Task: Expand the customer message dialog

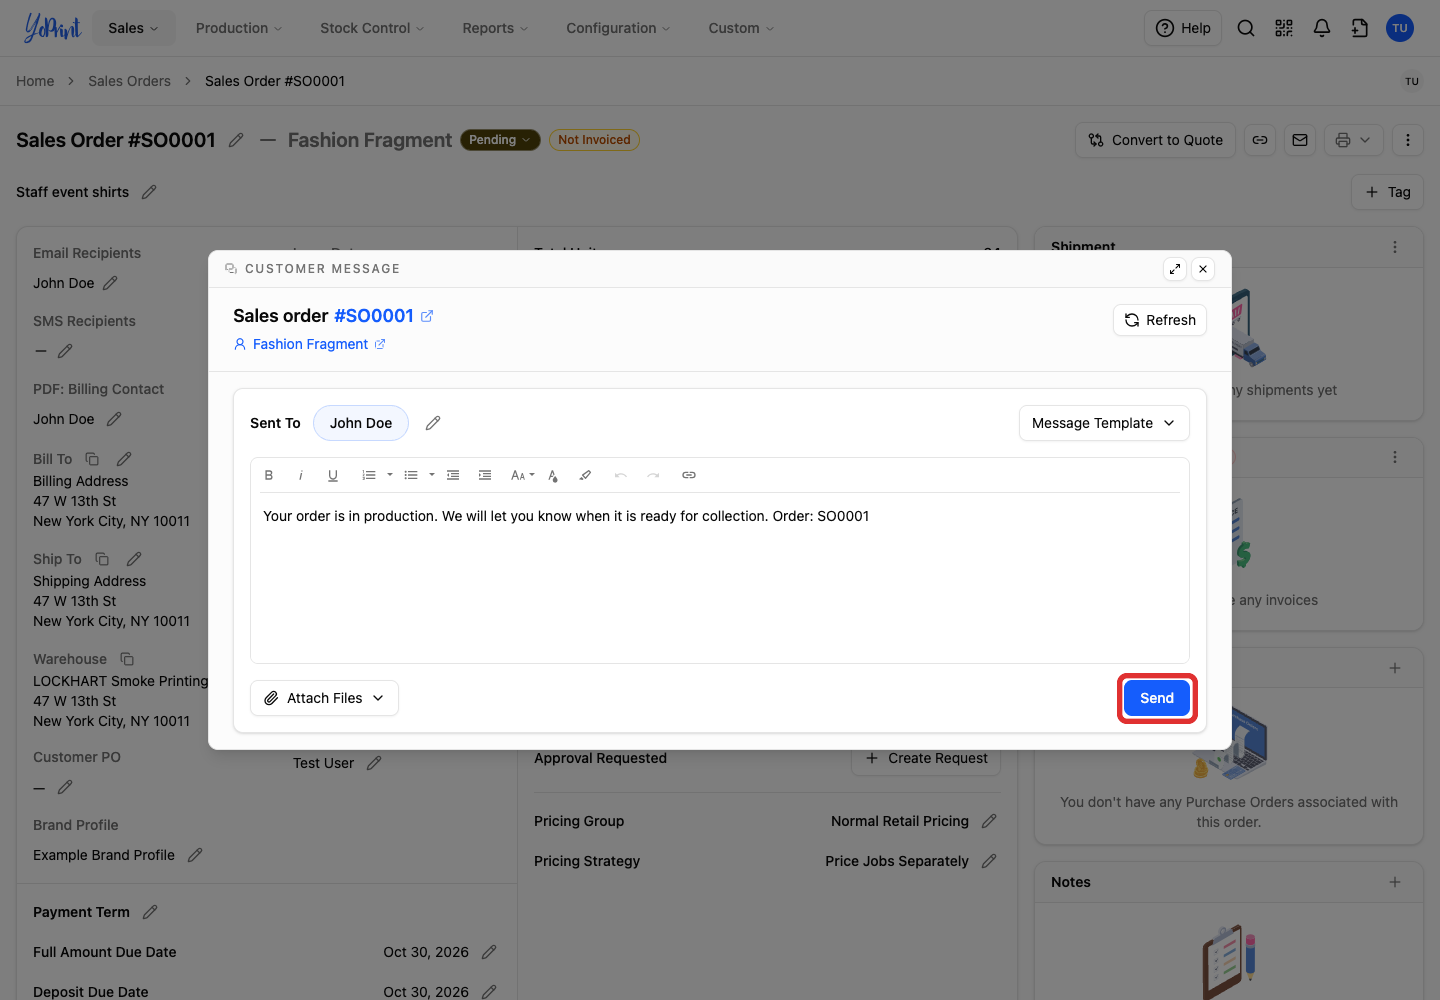Action: (x=1175, y=269)
